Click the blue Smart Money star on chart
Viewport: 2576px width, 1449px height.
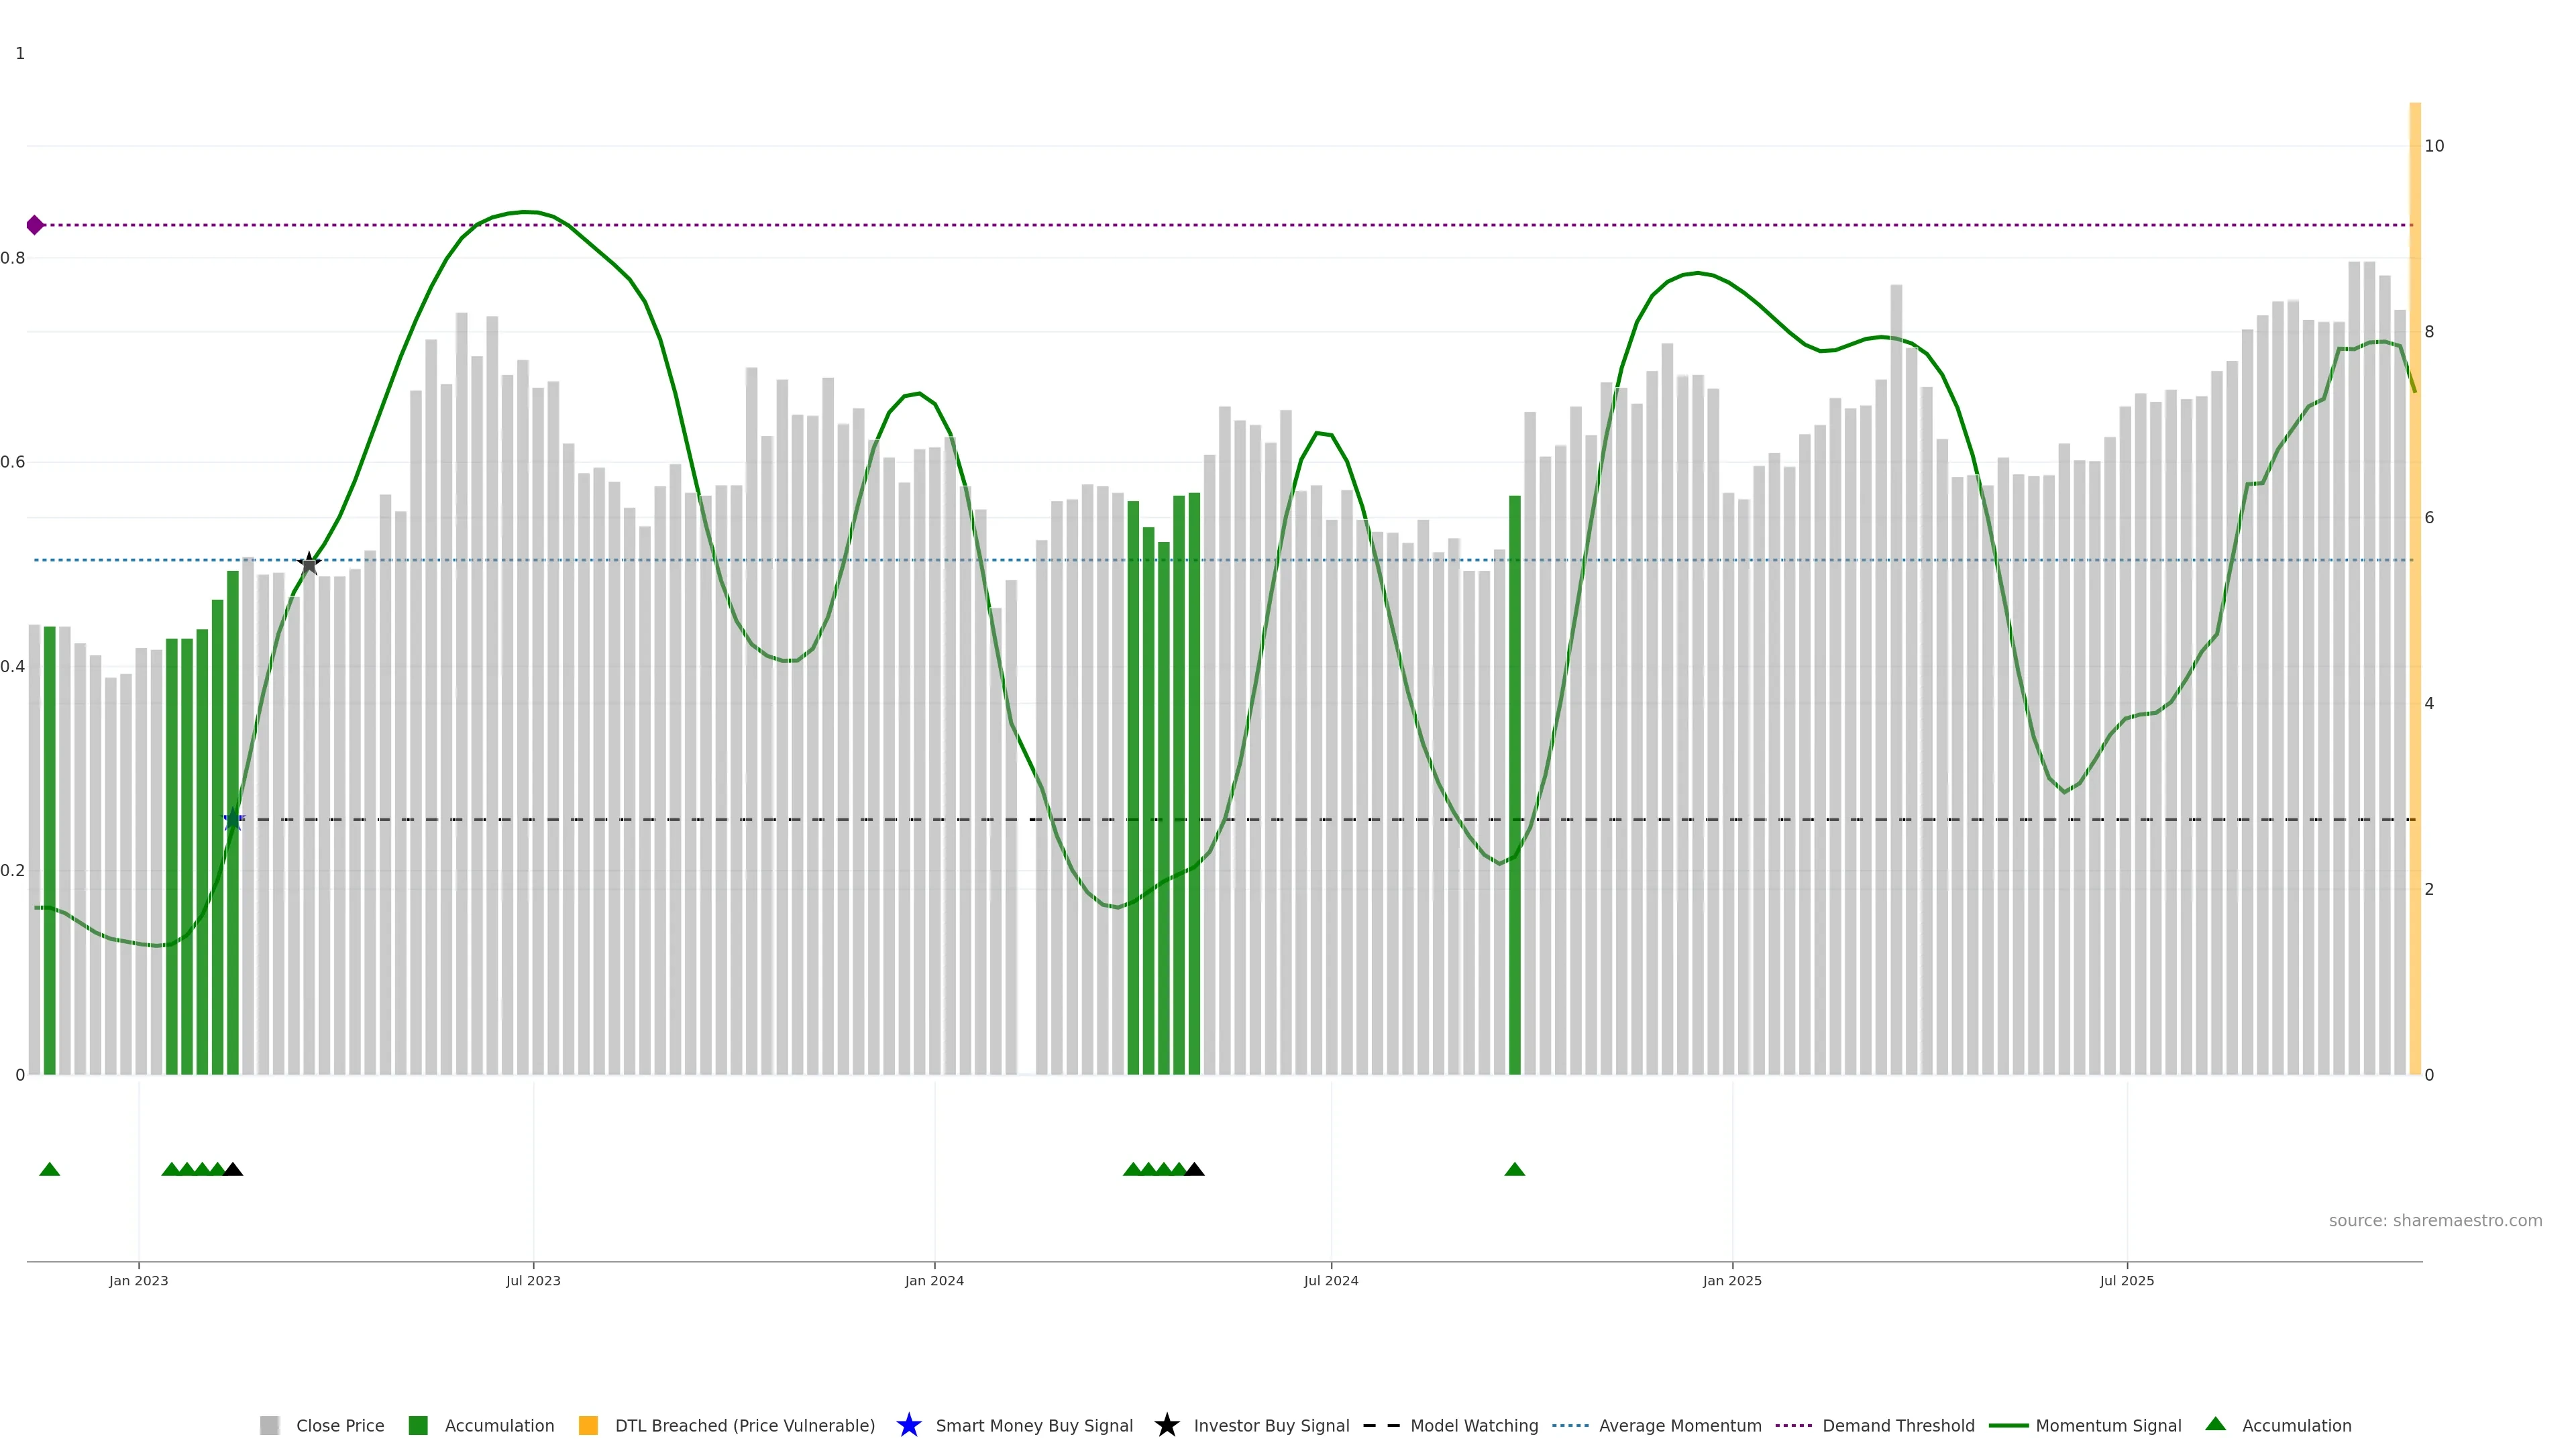[x=233, y=820]
